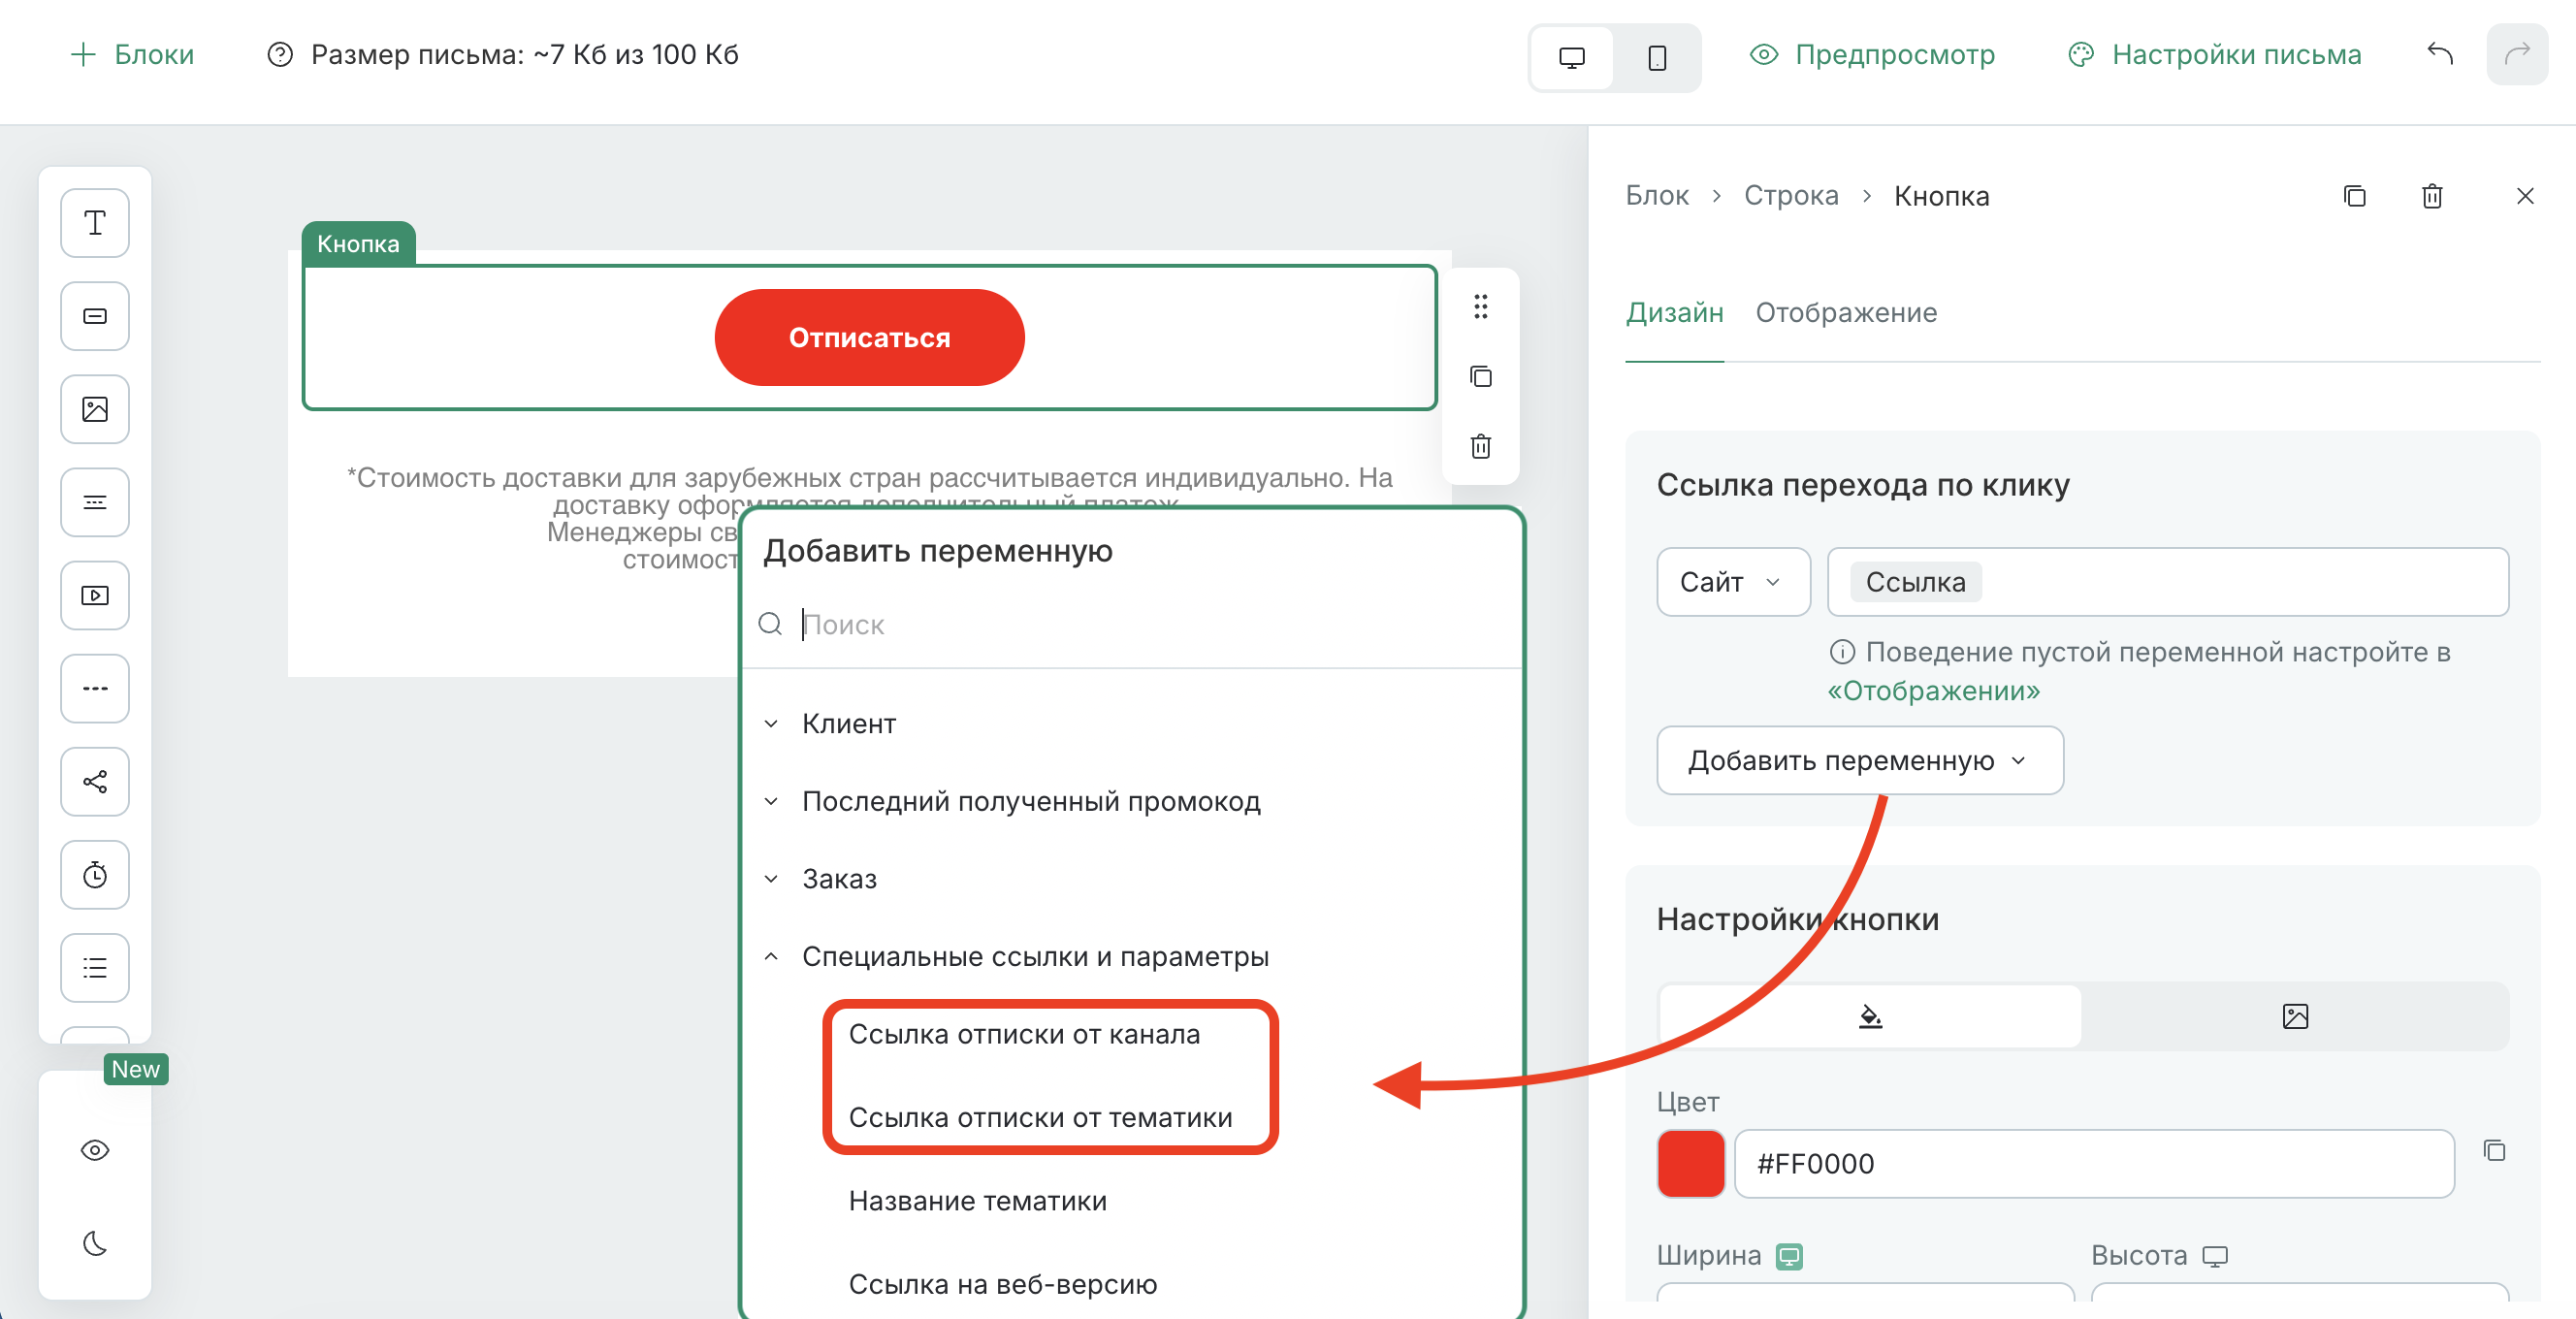Delete the Кнопка element via panel trash icon
Image resolution: width=2576 pixels, height=1319 pixels.
point(2432,196)
